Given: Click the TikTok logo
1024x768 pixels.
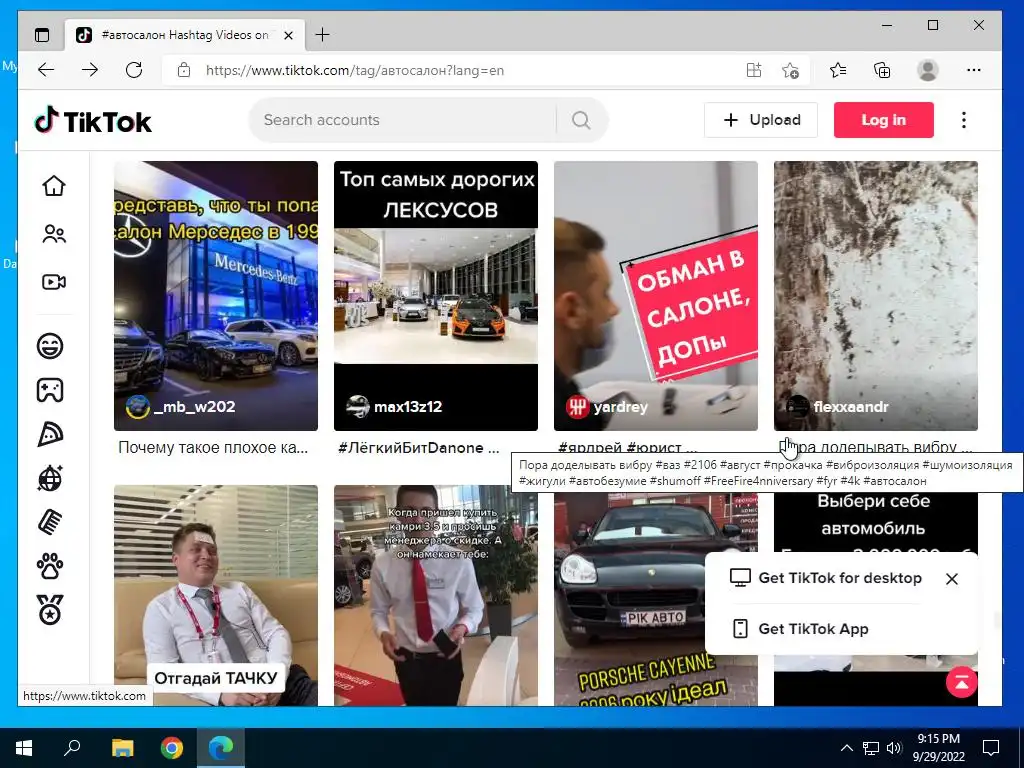Looking at the screenshot, I should tap(93, 121).
